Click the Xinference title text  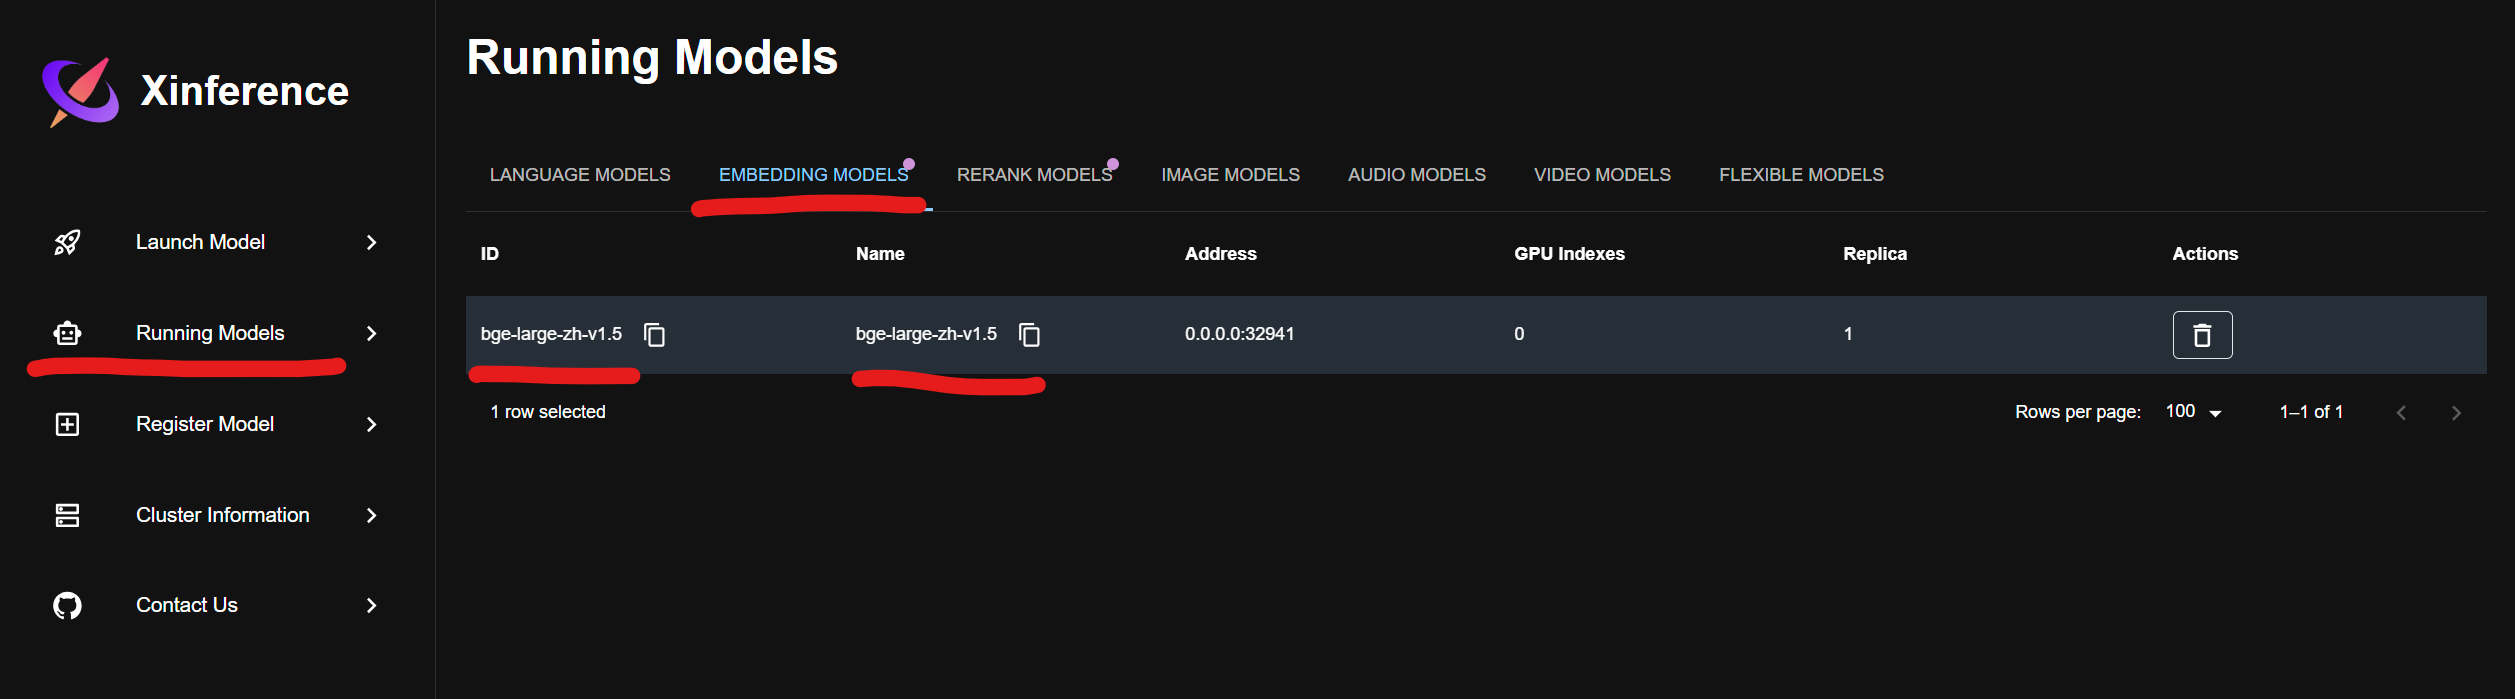tap(245, 91)
